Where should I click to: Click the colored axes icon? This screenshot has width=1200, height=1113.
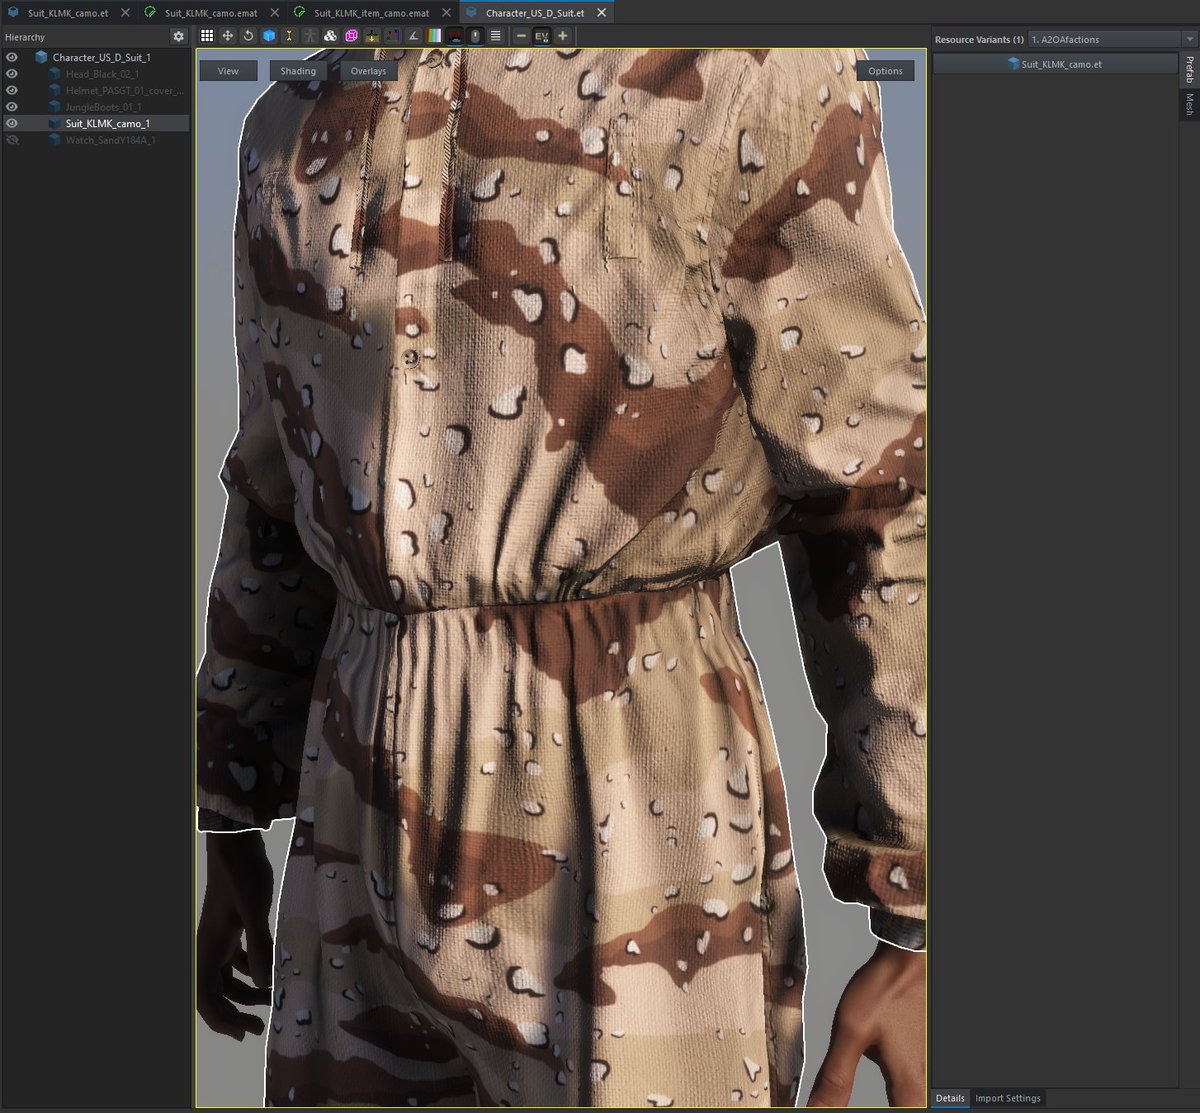tap(392, 36)
